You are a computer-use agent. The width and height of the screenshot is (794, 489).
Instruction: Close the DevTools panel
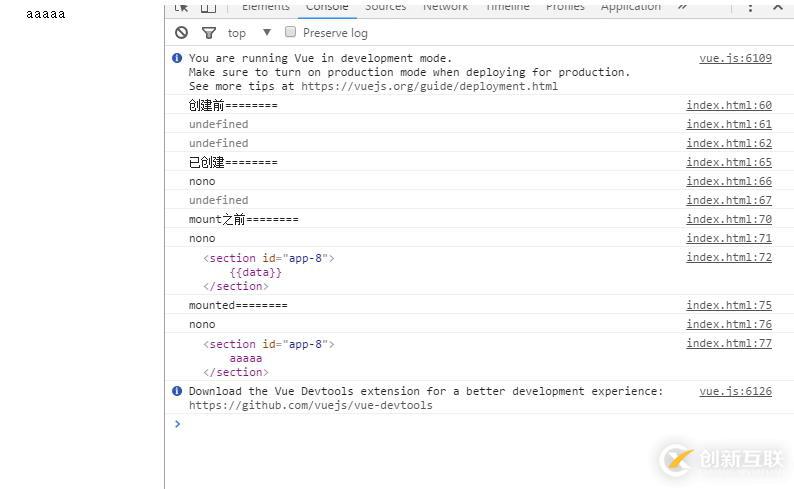[x=778, y=6]
